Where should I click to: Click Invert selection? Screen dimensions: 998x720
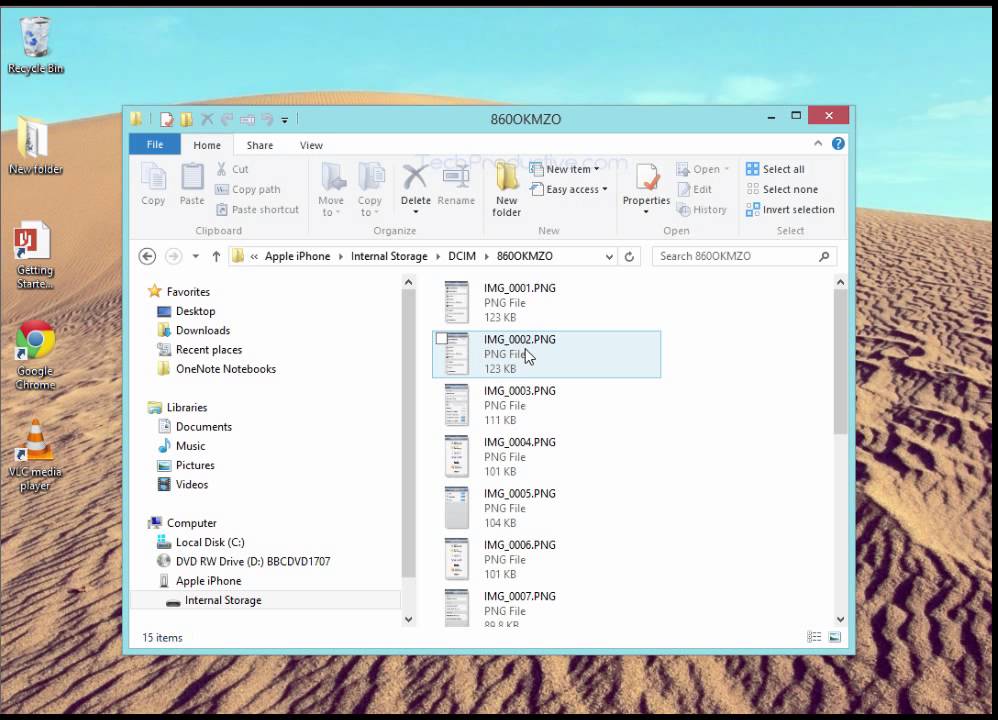click(x=790, y=209)
